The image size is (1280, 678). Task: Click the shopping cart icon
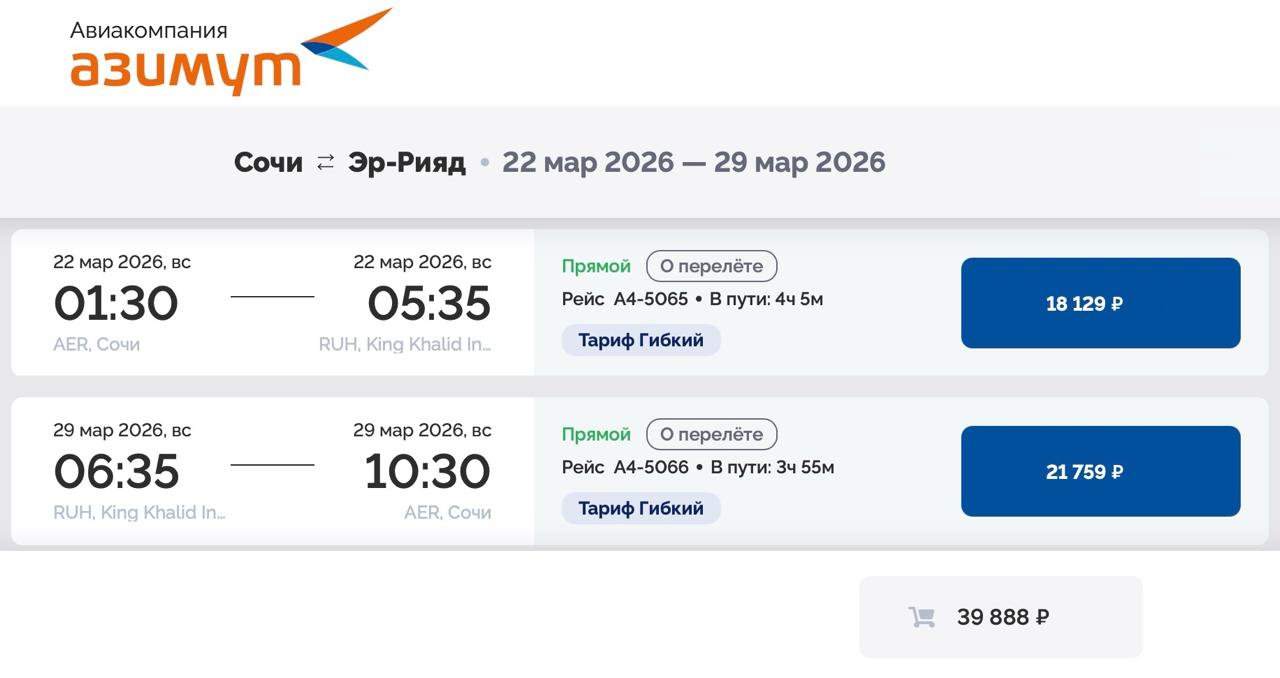coord(921,617)
